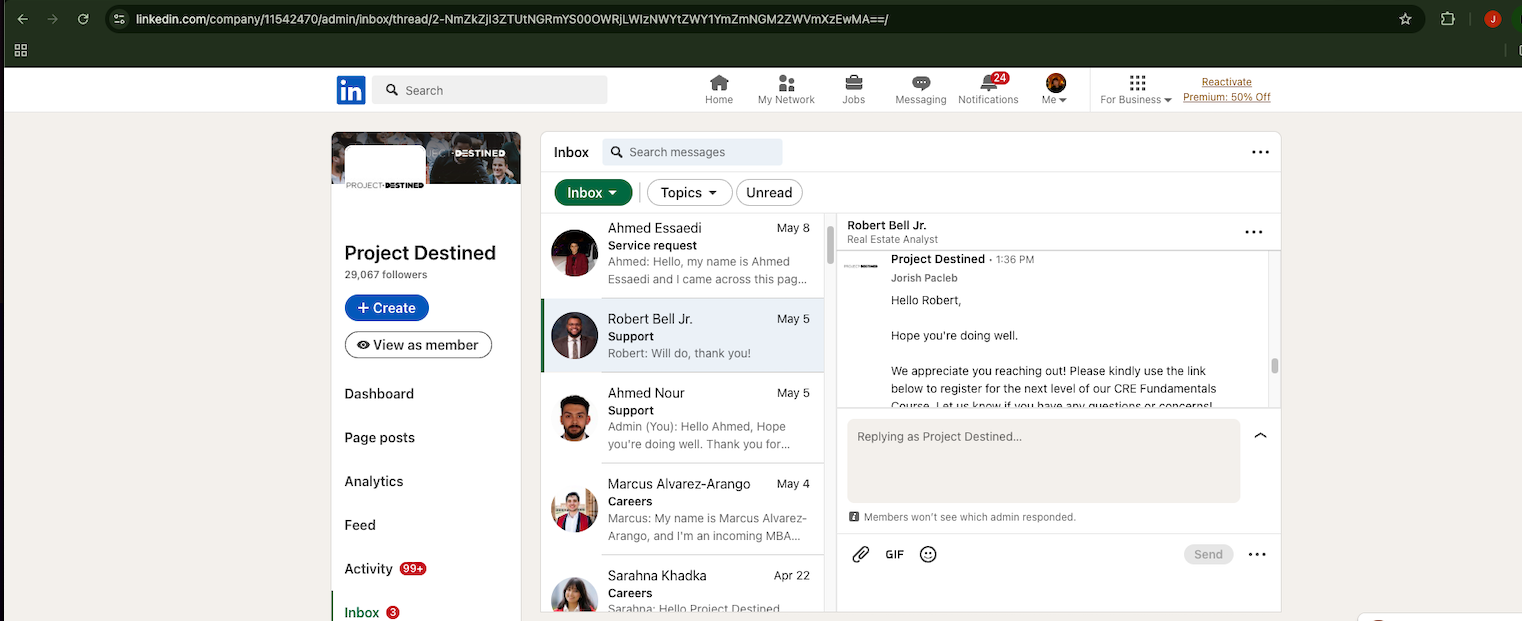Click Ahmed Nour's profile photo
1522x621 pixels.
click(574, 418)
